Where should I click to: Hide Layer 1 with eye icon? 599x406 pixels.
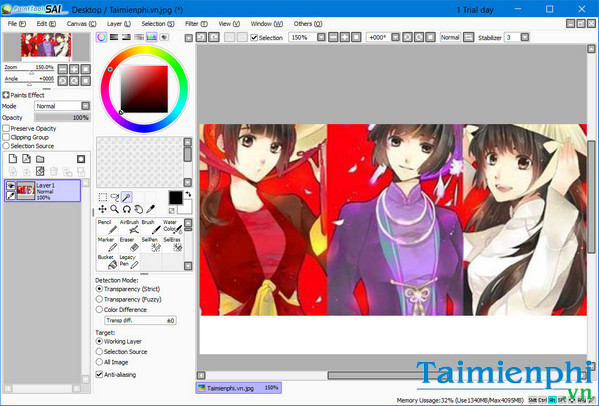point(11,186)
